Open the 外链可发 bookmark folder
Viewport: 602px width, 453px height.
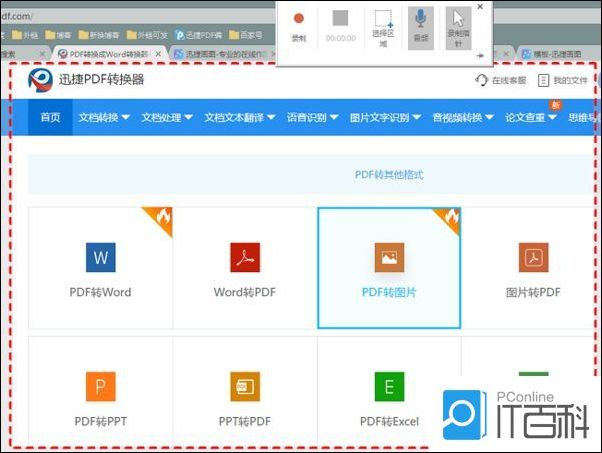[x=147, y=35]
